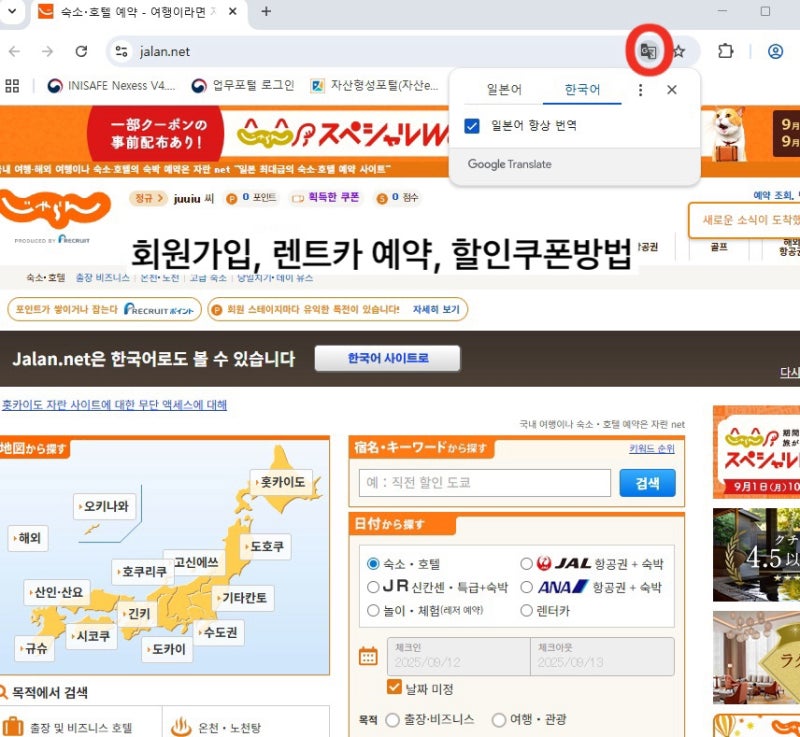The image size is (800, 737).
Task: Click the Google Translate icon in address bar
Action: [648, 51]
